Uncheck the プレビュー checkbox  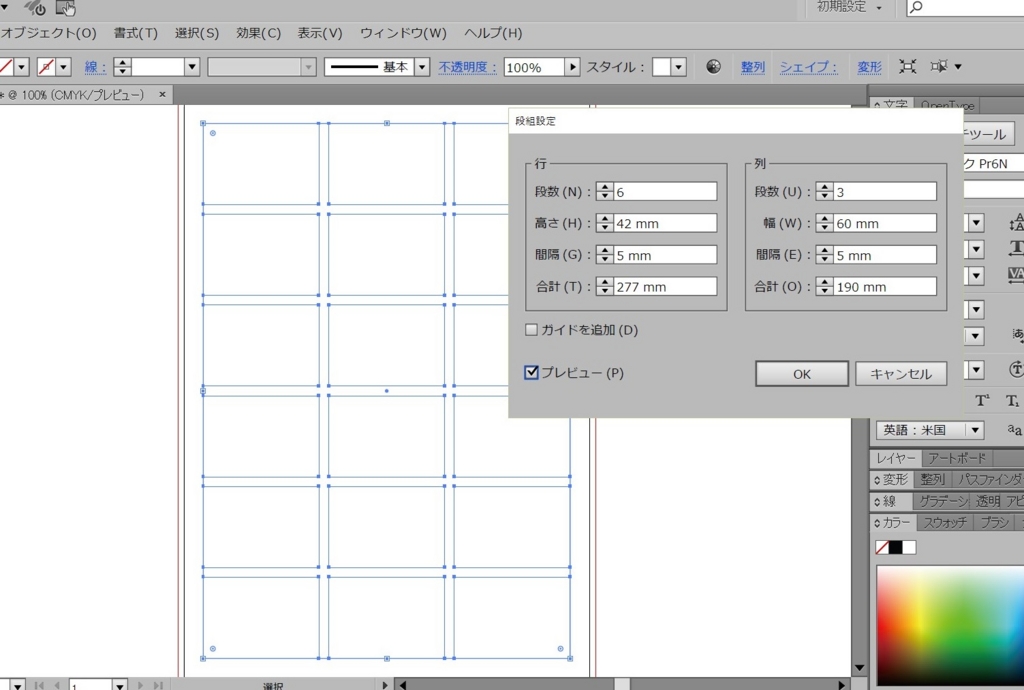pyautogui.click(x=532, y=373)
